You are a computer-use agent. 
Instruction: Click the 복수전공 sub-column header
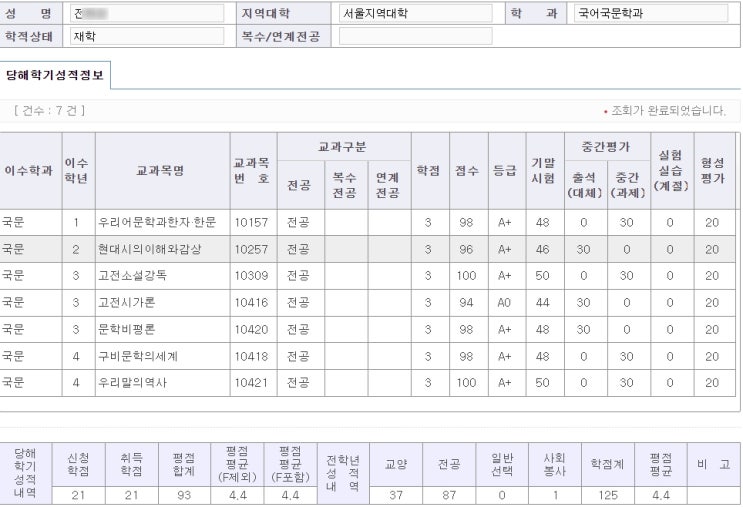click(346, 185)
